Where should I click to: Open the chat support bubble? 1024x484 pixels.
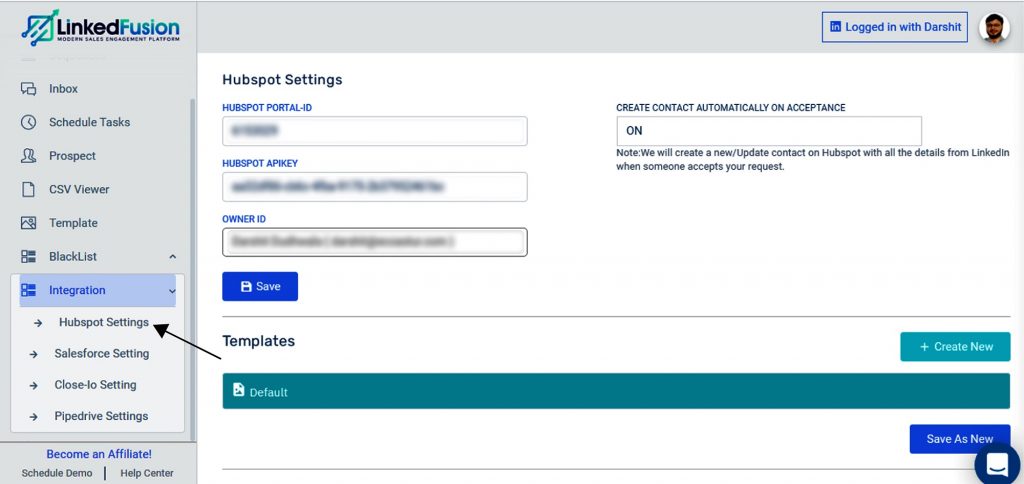click(x=998, y=464)
